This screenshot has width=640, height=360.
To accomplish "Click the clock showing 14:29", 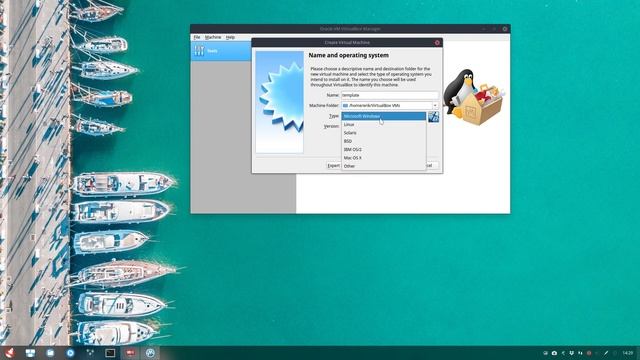I will (628, 353).
